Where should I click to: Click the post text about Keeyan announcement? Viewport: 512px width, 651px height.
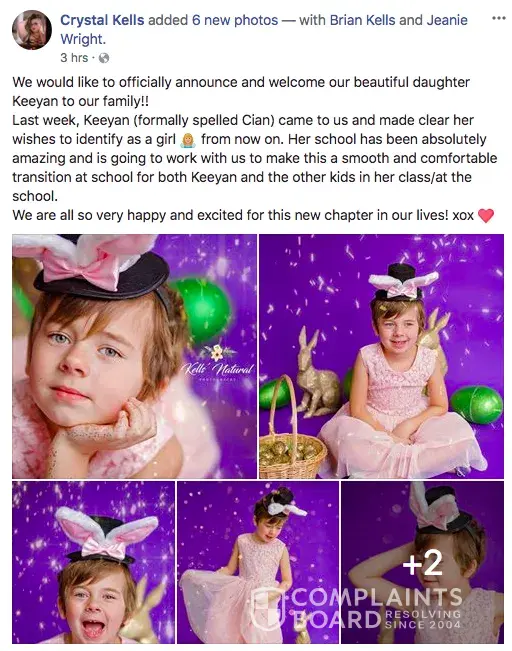[x=254, y=149]
